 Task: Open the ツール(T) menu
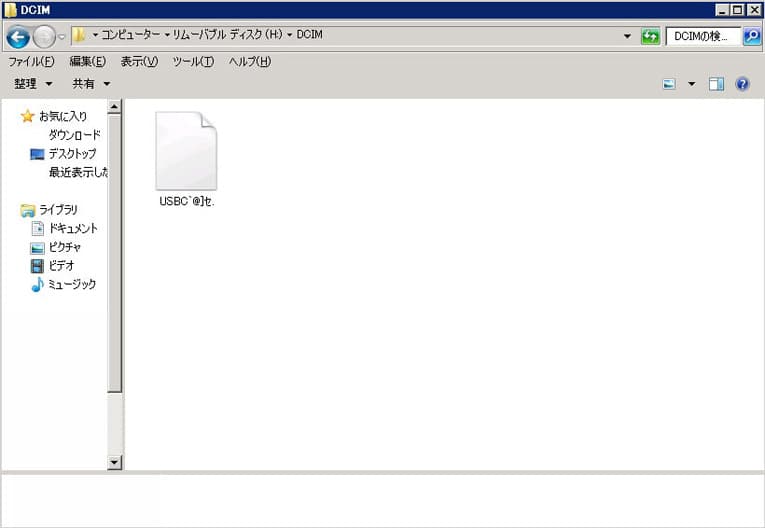[193, 62]
